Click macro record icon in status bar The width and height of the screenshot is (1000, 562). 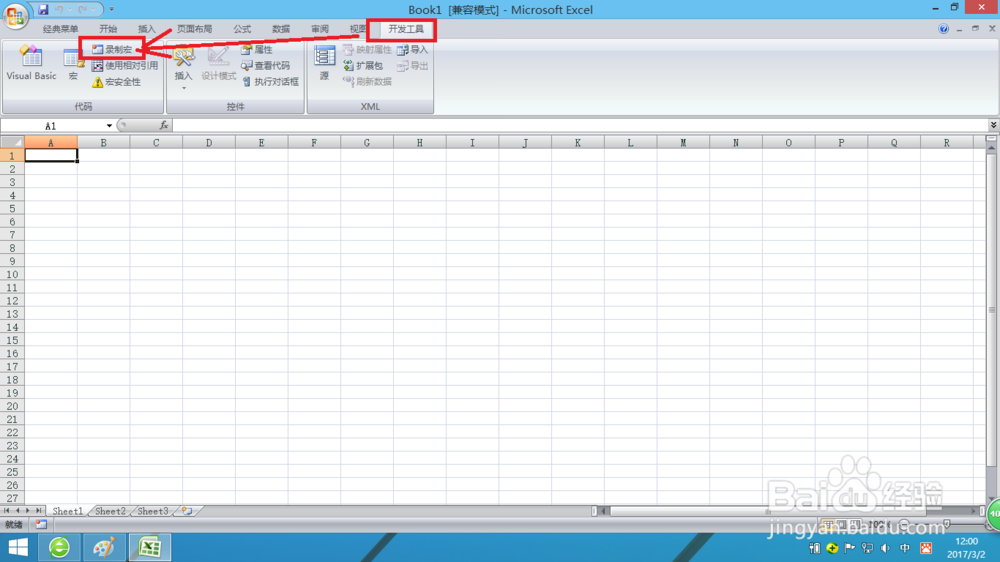pos(41,524)
